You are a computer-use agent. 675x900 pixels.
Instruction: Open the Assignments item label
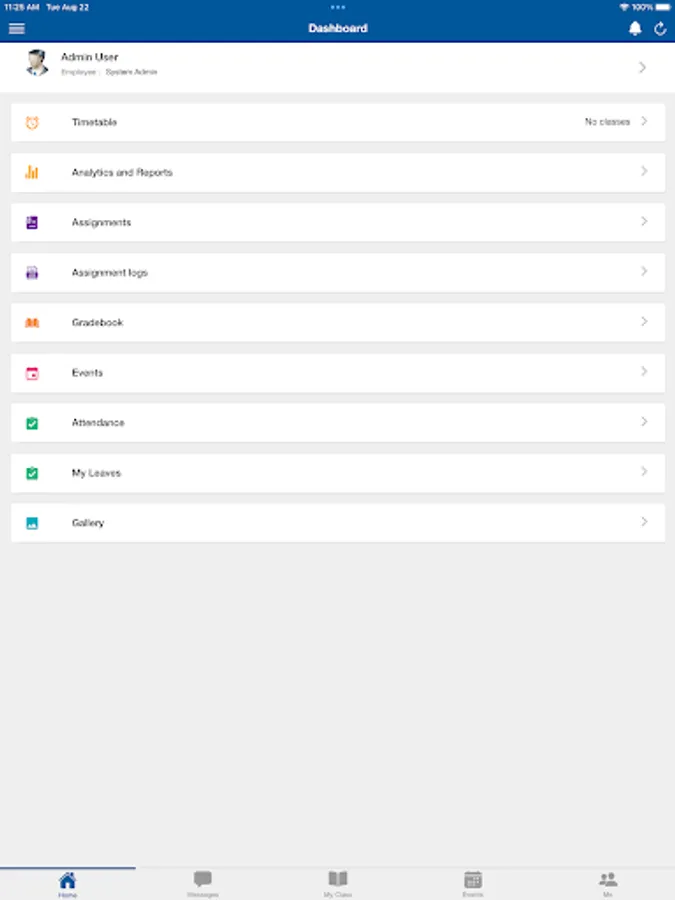101,223
